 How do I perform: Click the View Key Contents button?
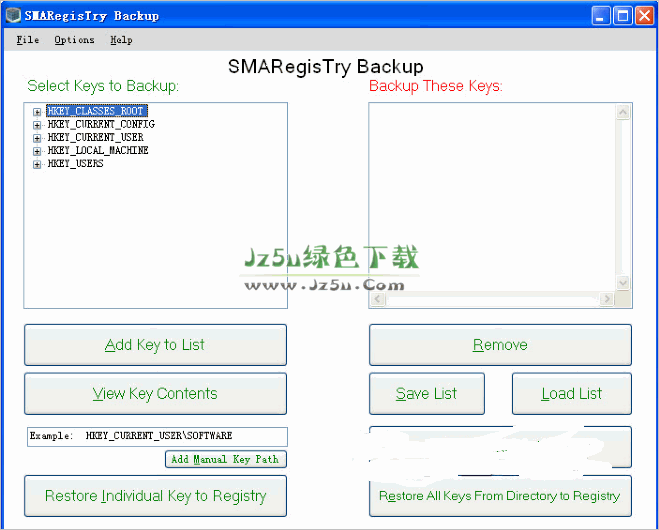coord(156,393)
